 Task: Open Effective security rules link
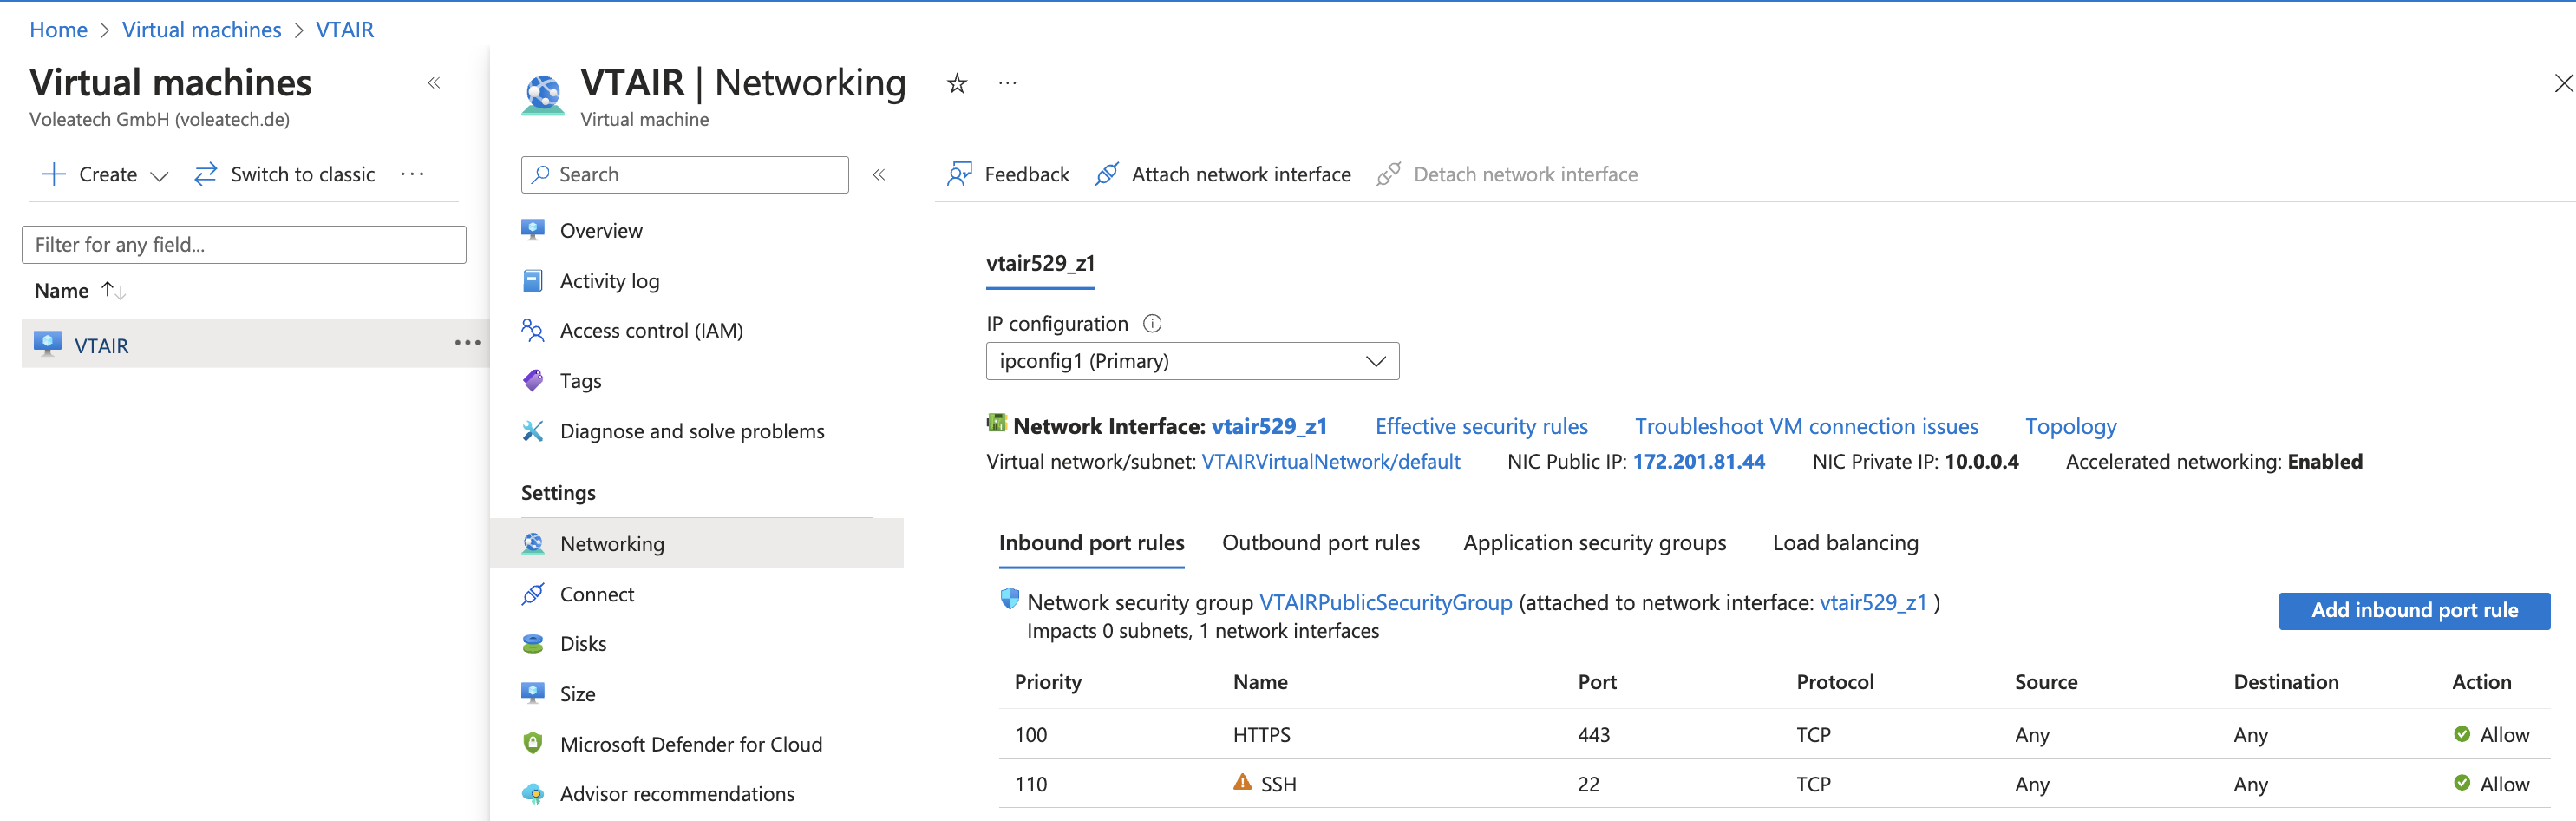1481,427
